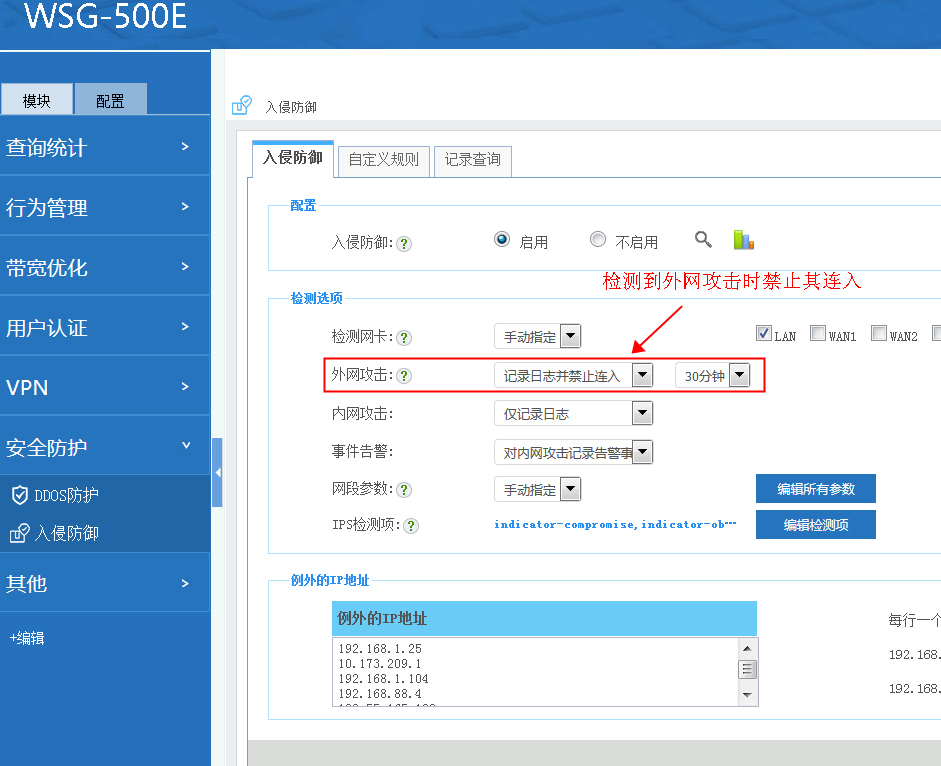The image size is (941, 766).
Task: Switch to the 记录查询 tab
Action: tap(473, 160)
